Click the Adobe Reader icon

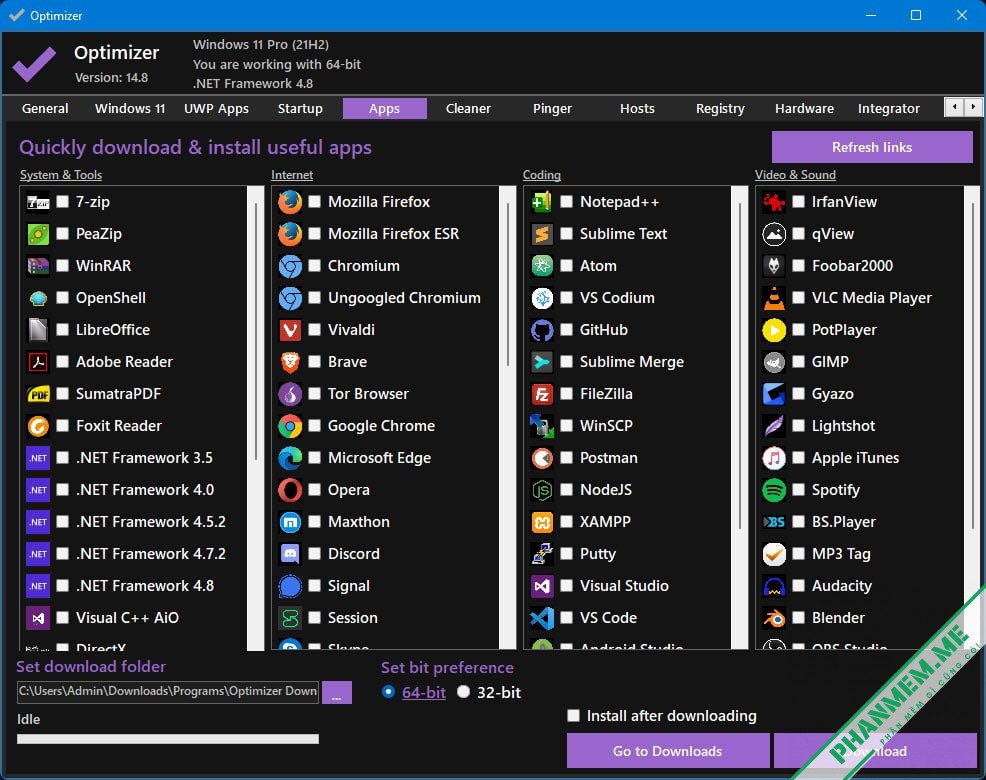38,362
